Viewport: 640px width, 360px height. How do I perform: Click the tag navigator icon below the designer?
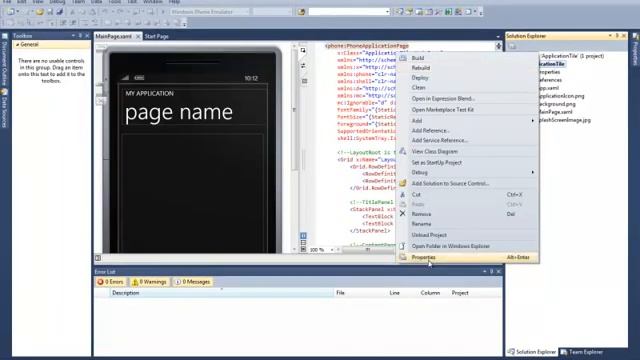(x=98, y=258)
